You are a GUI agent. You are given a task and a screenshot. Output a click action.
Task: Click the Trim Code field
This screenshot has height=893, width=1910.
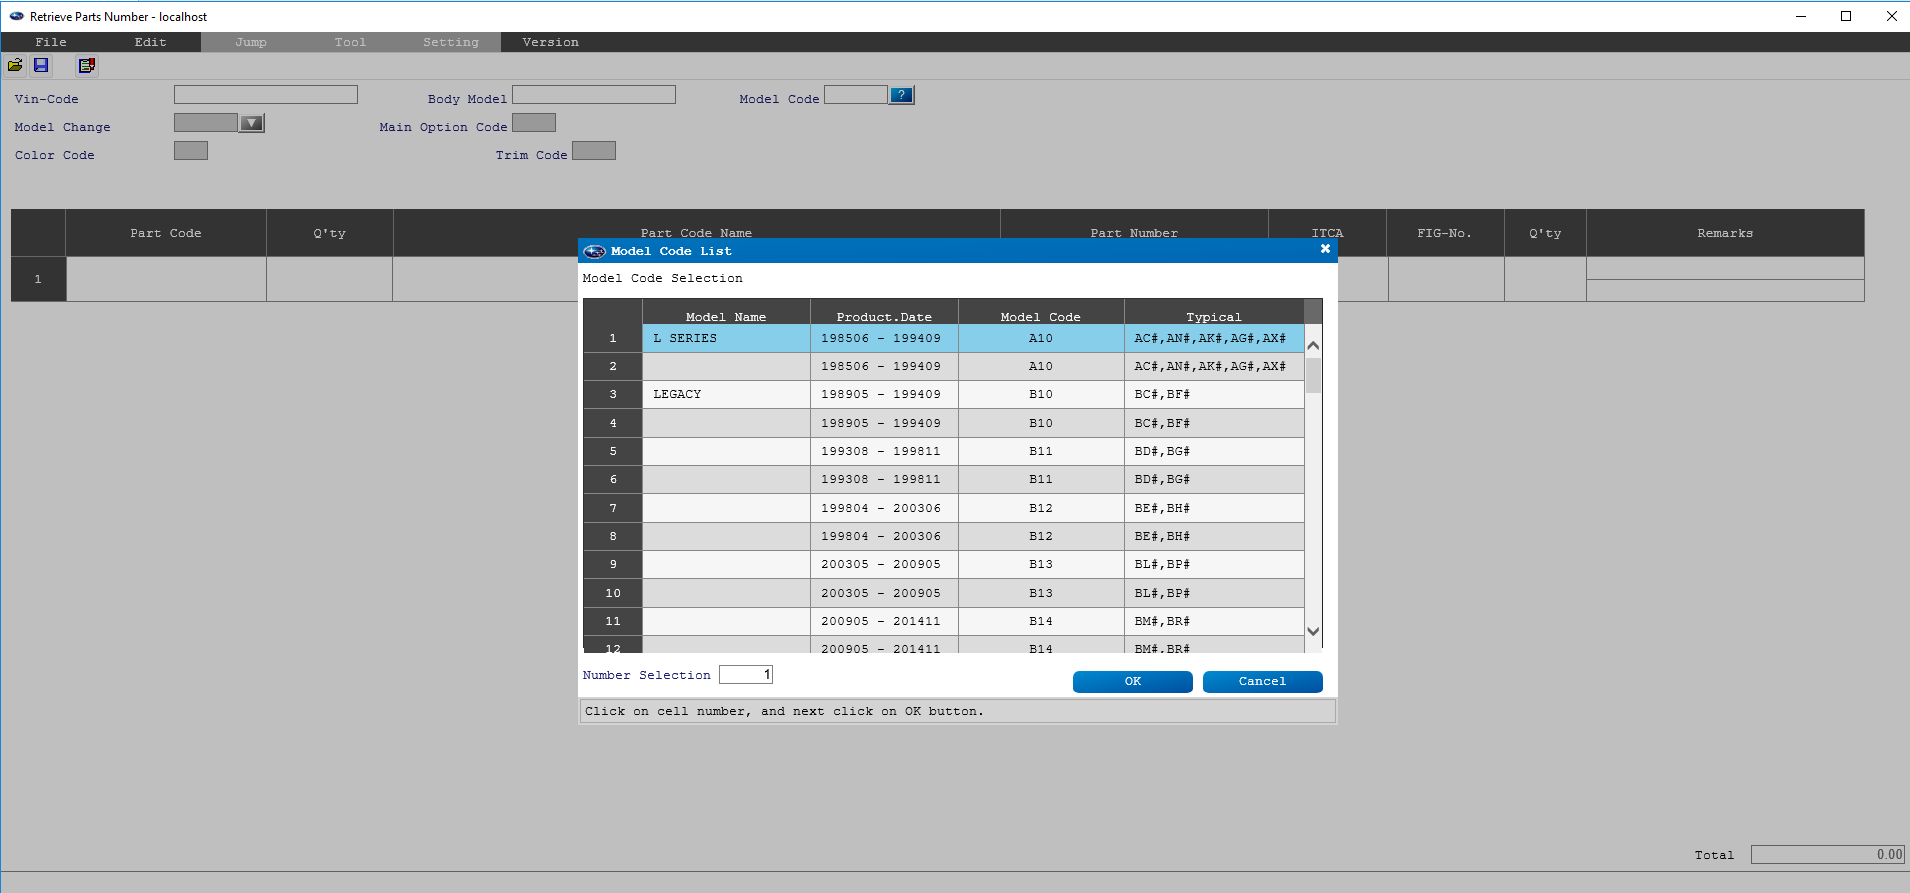point(594,150)
